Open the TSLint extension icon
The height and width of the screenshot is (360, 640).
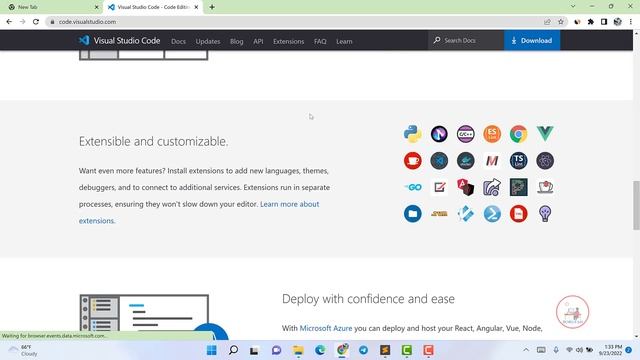518,160
